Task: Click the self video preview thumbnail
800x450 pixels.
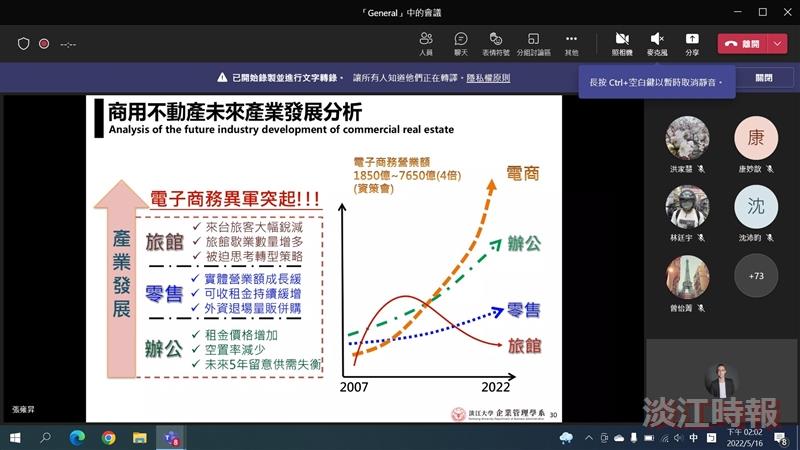Action: point(721,381)
